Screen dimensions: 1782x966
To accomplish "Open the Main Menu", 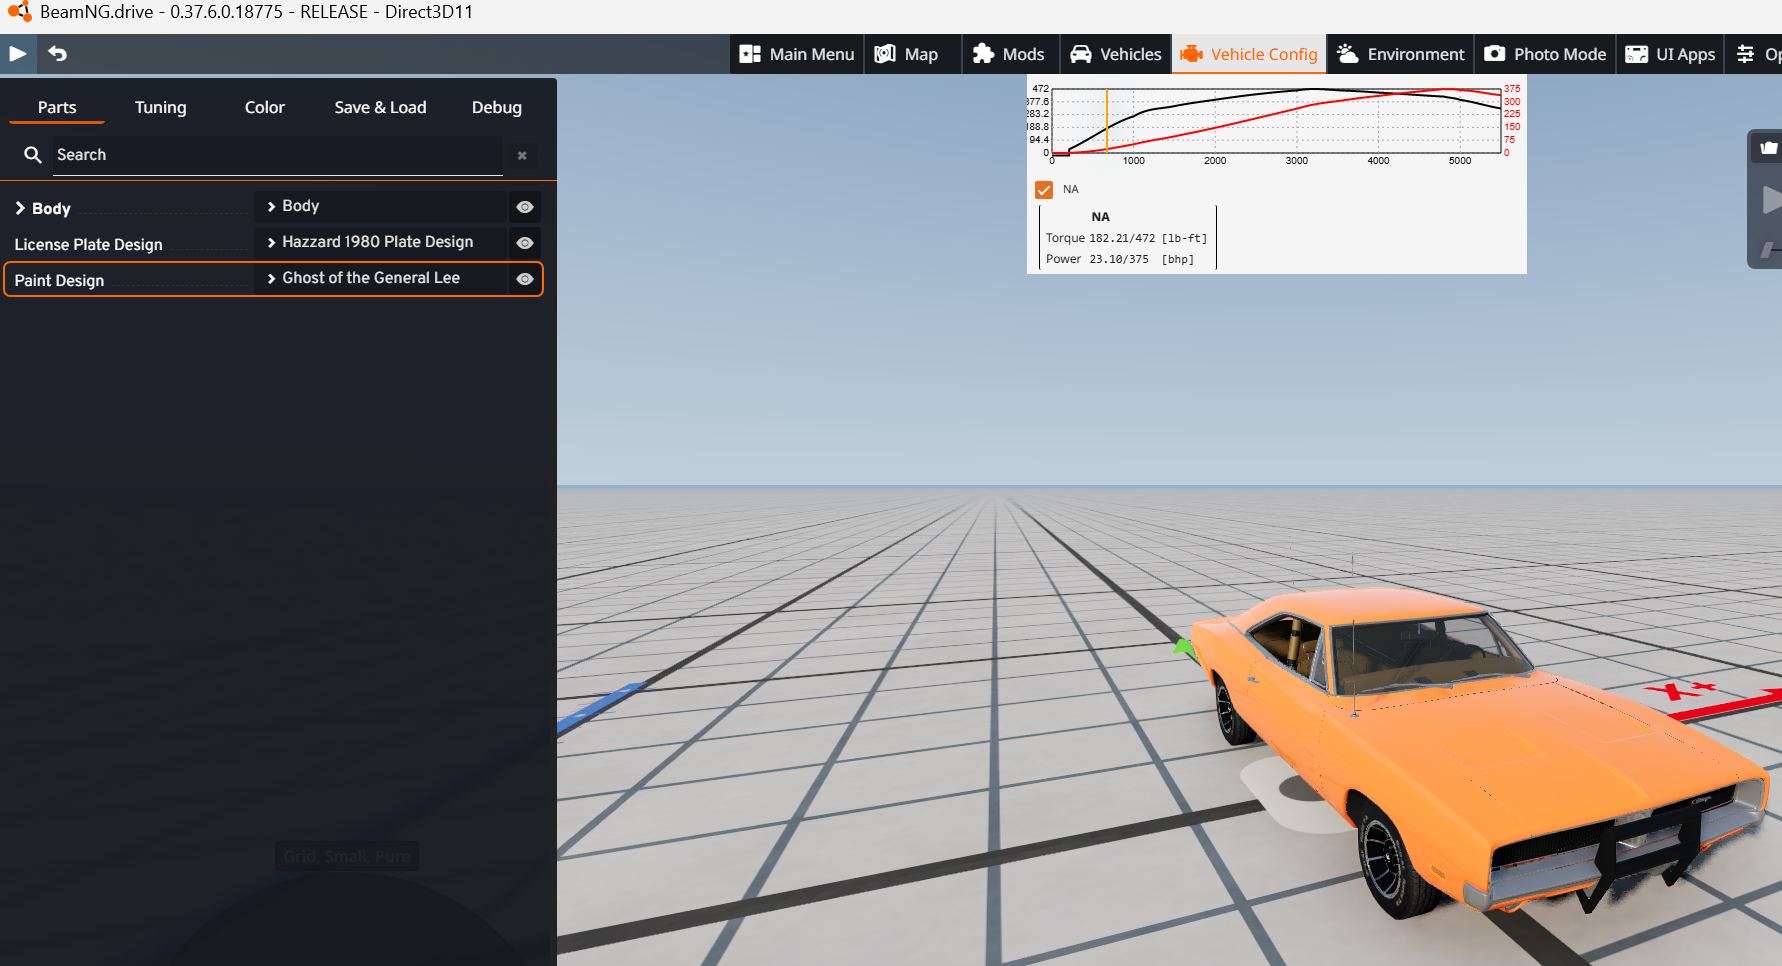I will point(797,54).
